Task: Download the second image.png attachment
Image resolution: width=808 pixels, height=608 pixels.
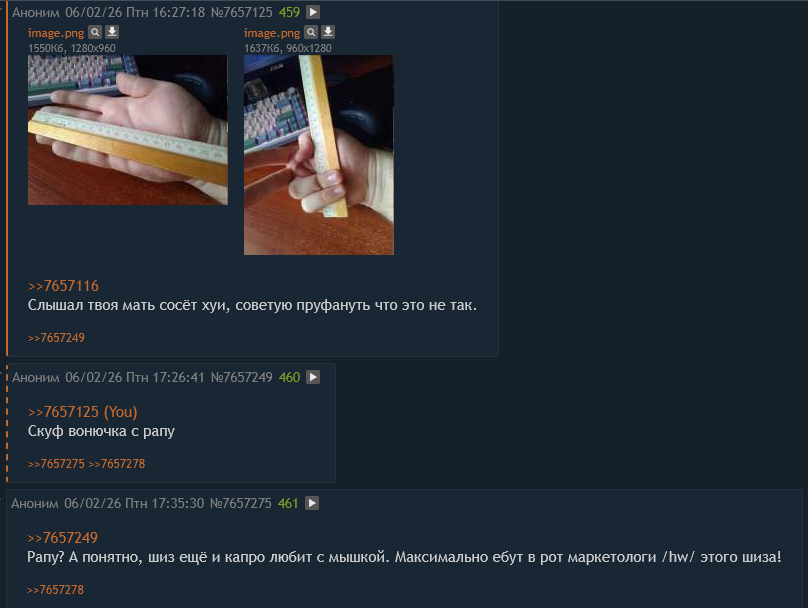Action: (x=328, y=32)
